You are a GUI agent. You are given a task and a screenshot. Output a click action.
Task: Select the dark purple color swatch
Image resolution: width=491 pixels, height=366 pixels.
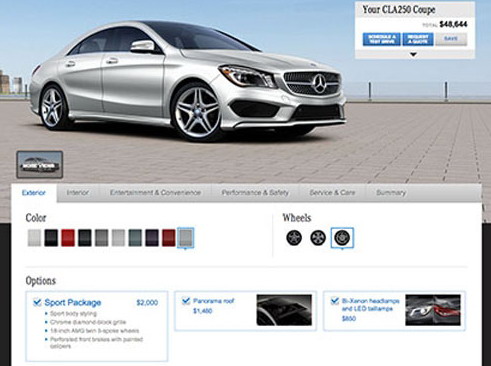coord(152,238)
